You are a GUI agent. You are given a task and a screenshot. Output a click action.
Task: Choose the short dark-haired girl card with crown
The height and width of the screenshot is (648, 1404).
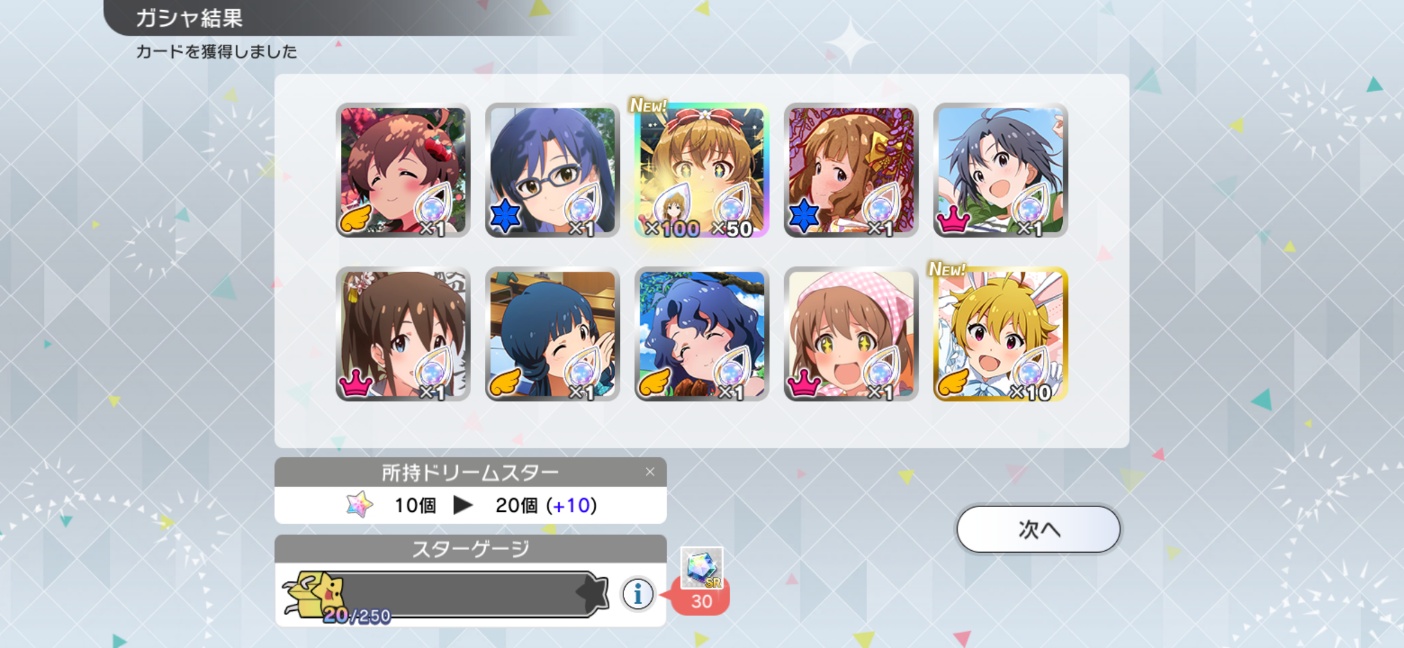click(1000, 170)
